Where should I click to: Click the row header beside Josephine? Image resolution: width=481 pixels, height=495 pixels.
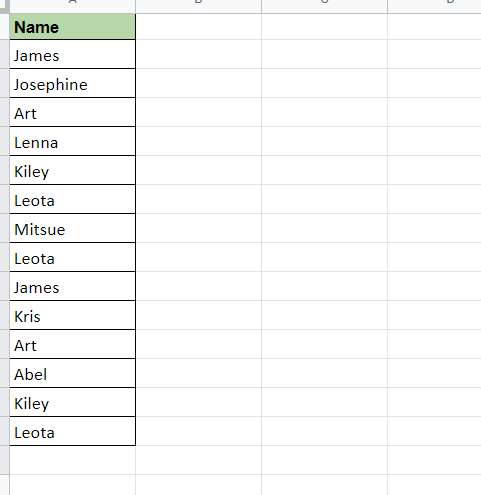coord(4,83)
